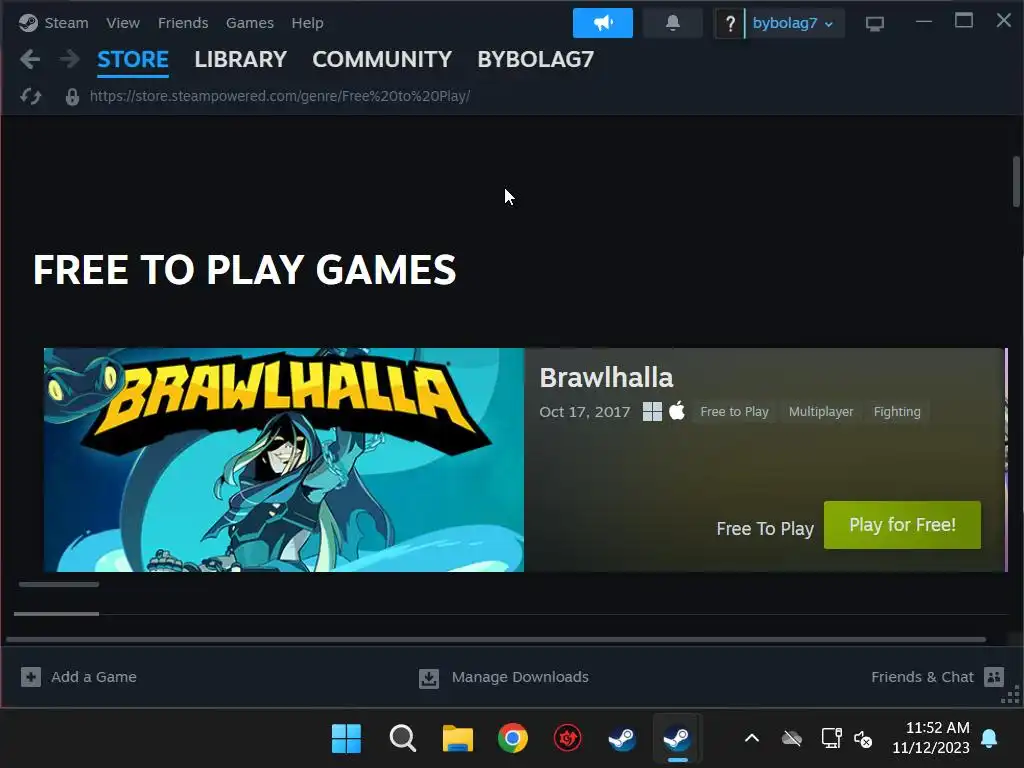Click the Play for Free! button
Screen dimensions: 1024x768
[902, 525]
